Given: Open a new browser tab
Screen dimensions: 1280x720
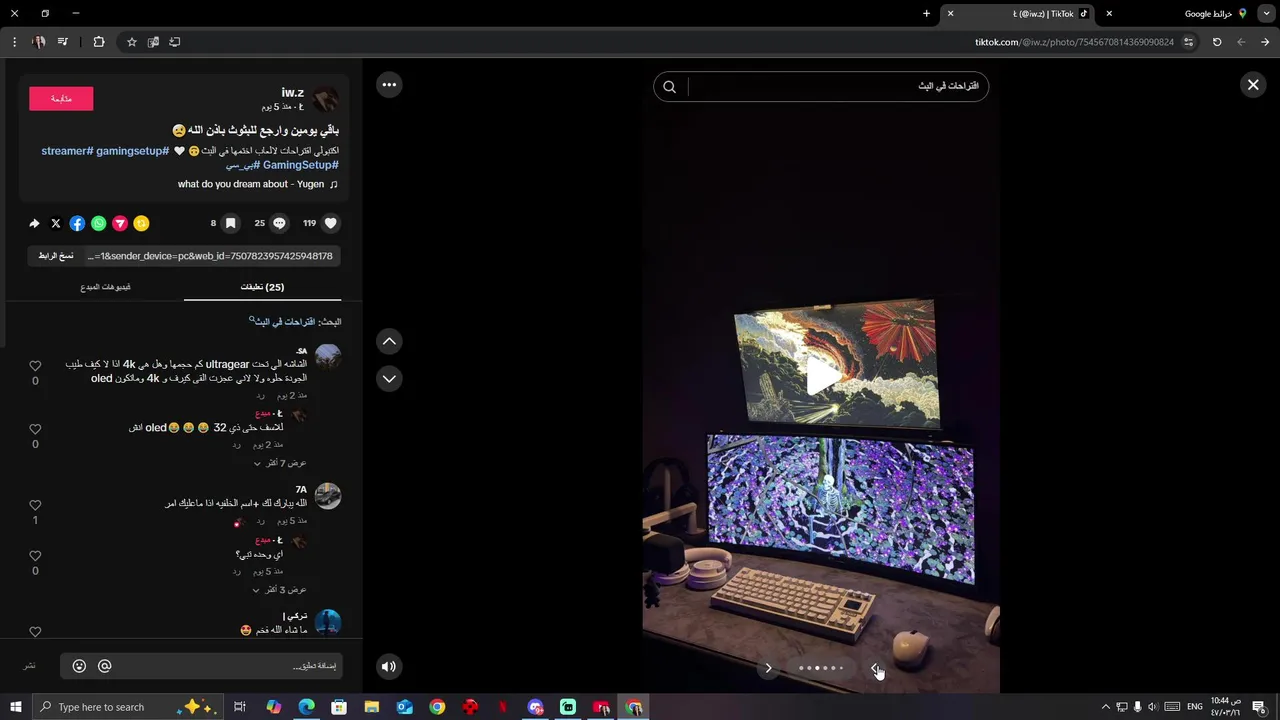Looking at the screenshot, I should 926,14.
